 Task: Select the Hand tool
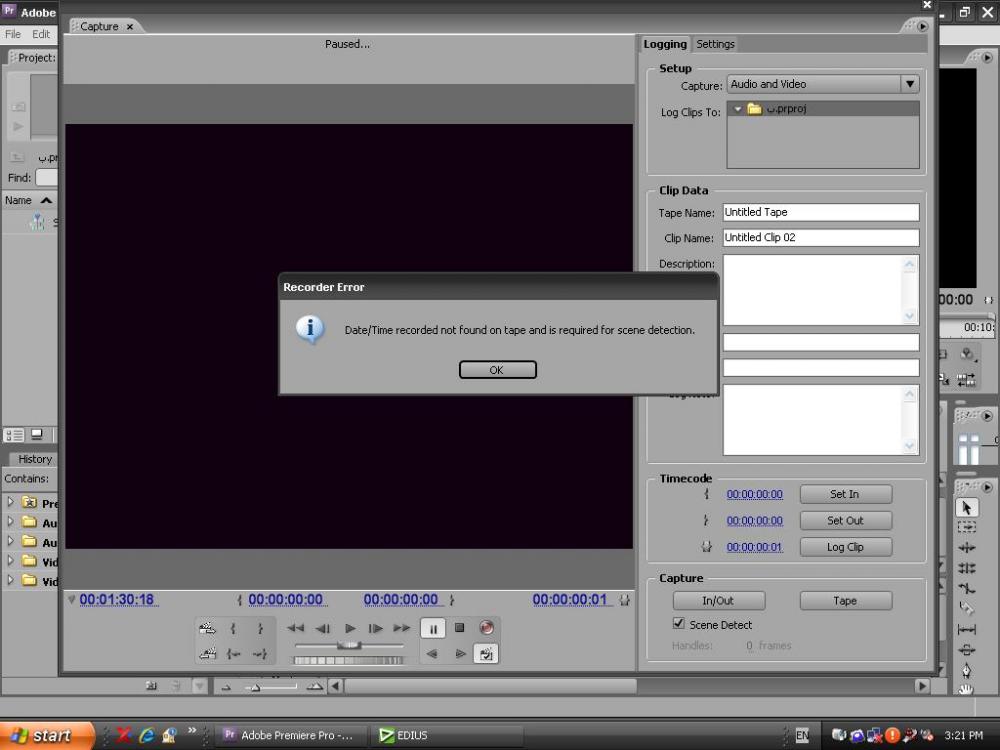tap(967, 689)
